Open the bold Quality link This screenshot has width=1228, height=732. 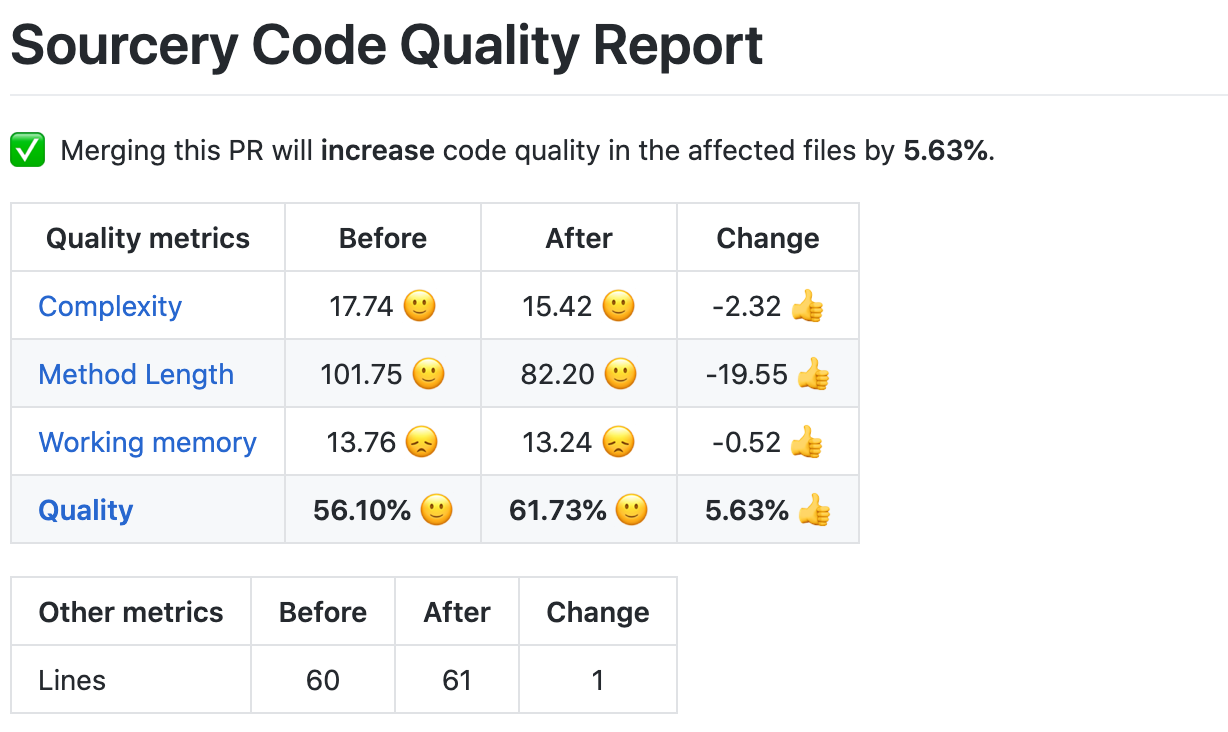tap(86, 510)
